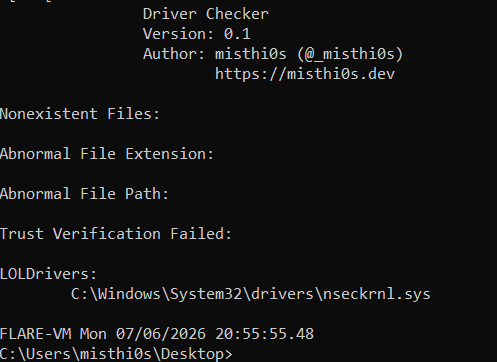The image size is (497, 362).
Task: Click the FLARE-VM hostname text
Action: tap(36, 334)
